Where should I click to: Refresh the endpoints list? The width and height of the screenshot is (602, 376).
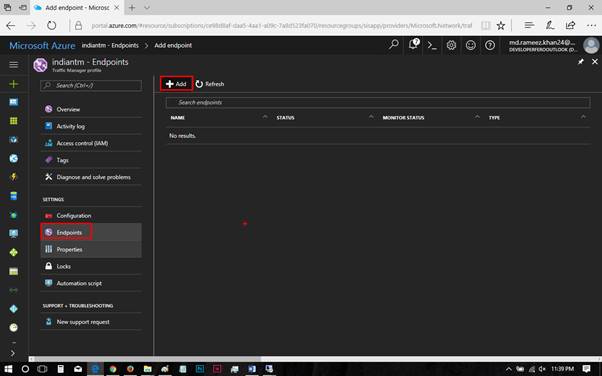(x=210, y=84)
